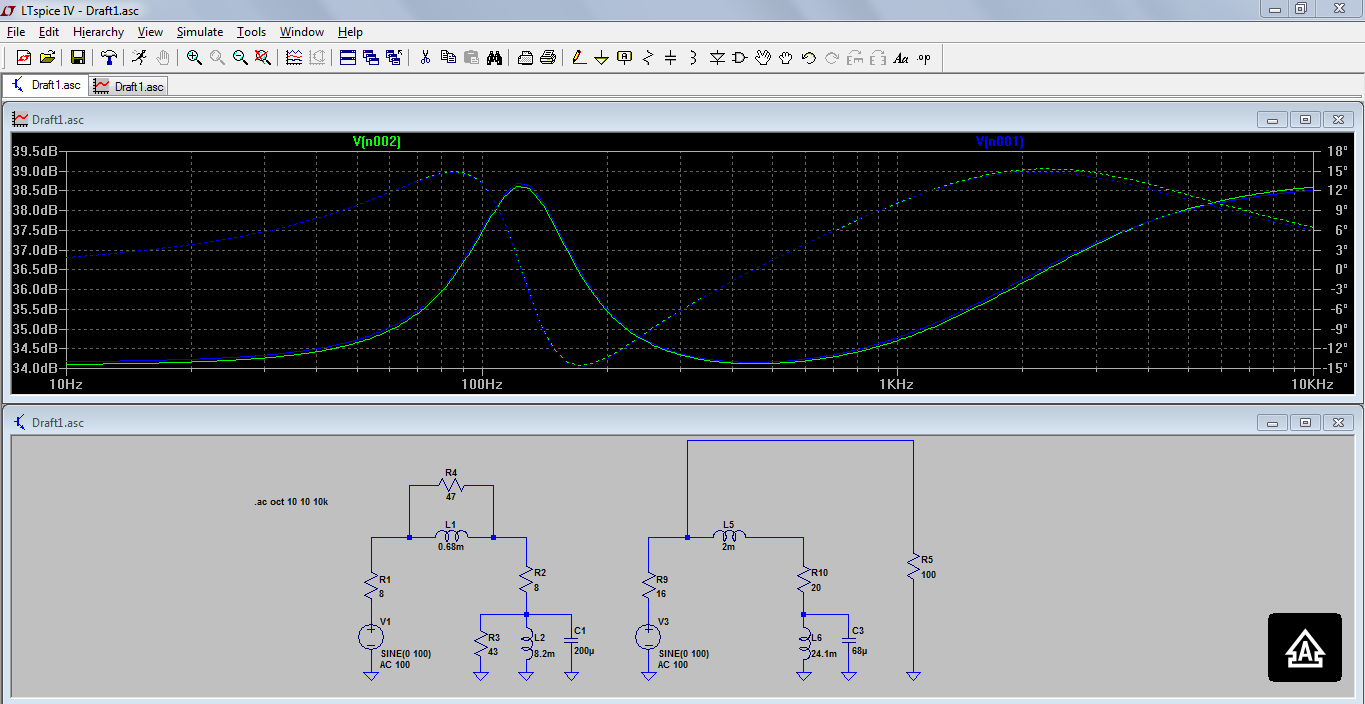Click the V(n001) trace label

pos(999,142)
